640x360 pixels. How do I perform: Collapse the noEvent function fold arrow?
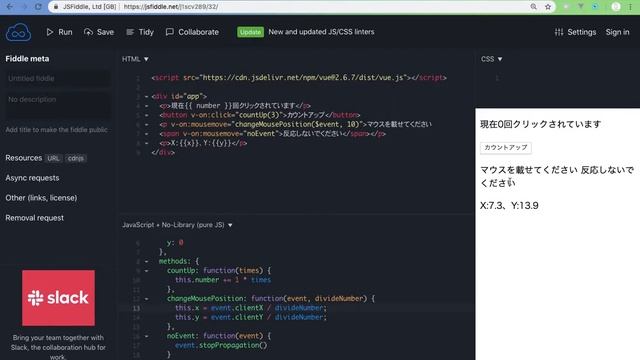pos(147,336)
